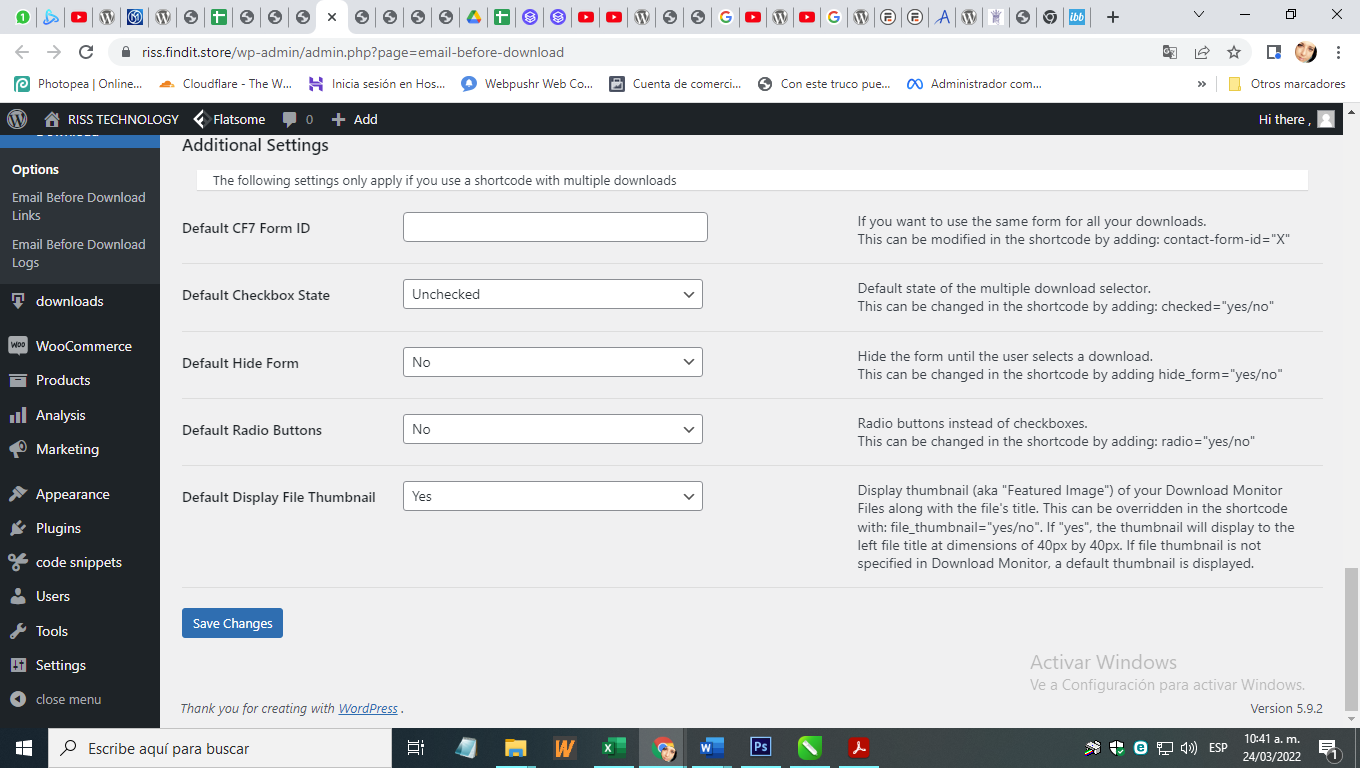This screenshot has width=1360, height=768.
Task: Open volume control in system tray
Action: pyautogui.click(x=1189, y=748)
